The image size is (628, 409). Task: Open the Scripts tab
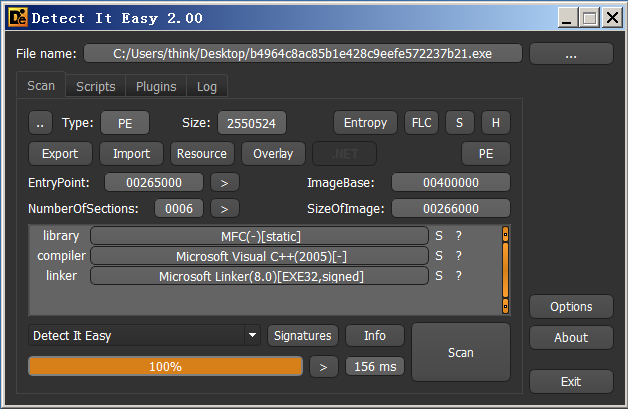coord(96,86)
